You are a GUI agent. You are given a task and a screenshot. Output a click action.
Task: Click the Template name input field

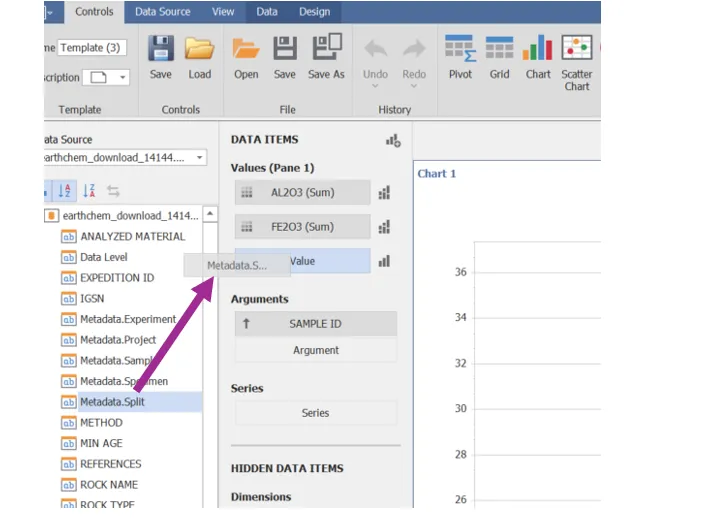(x=92, y=47)
